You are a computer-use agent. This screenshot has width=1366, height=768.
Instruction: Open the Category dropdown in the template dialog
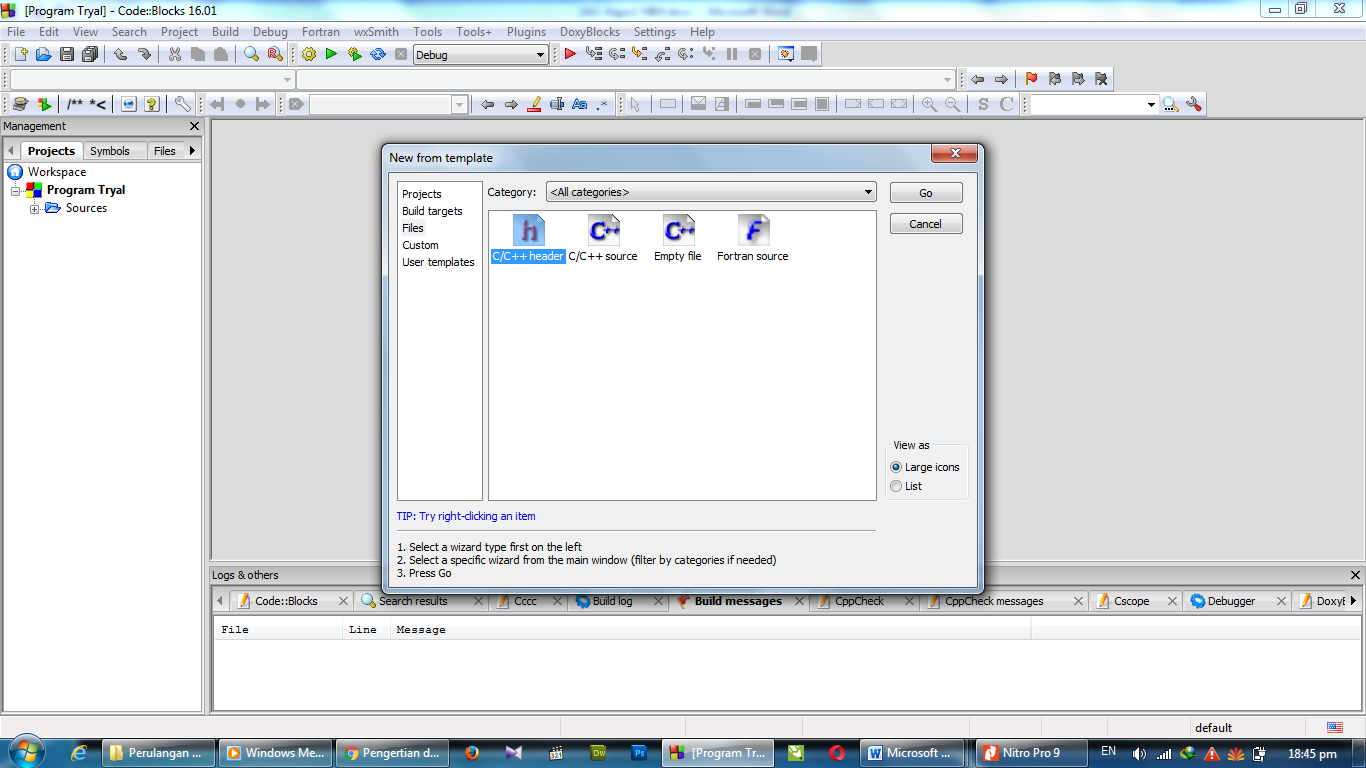(x=866, y=191)
